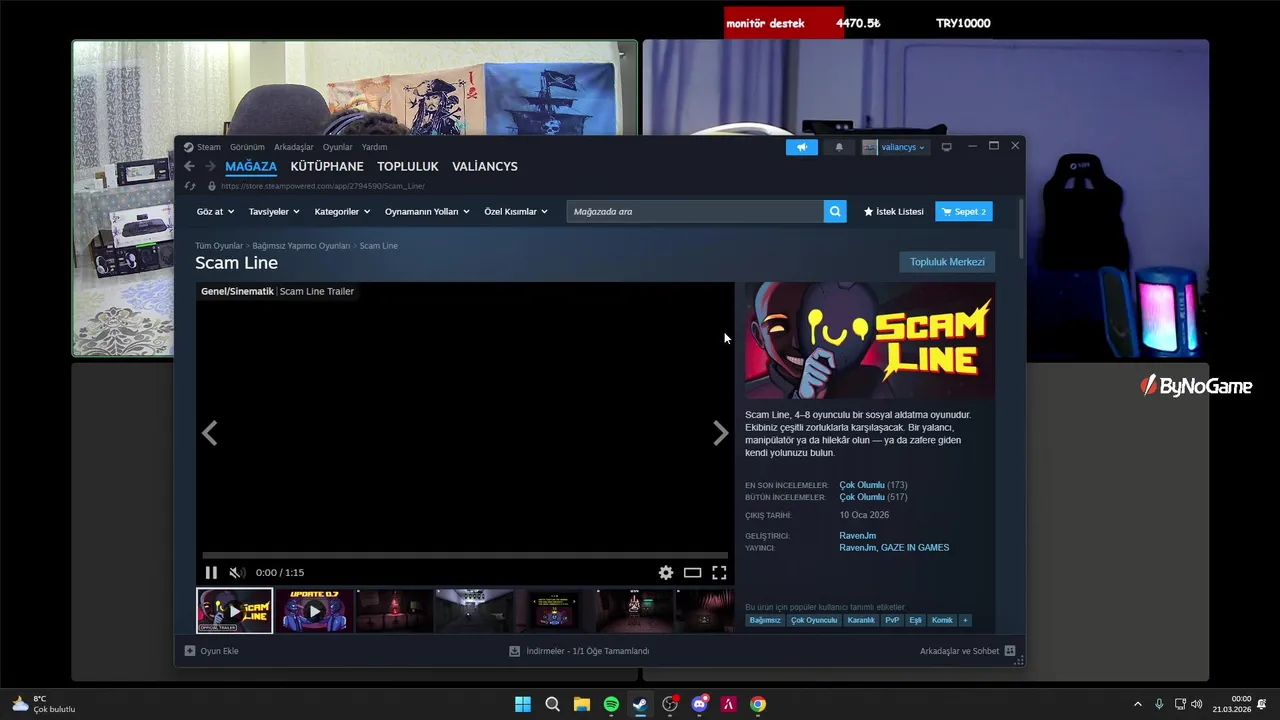
Task: Open the Görünüm menu
Action: click(x=247, y=147)
